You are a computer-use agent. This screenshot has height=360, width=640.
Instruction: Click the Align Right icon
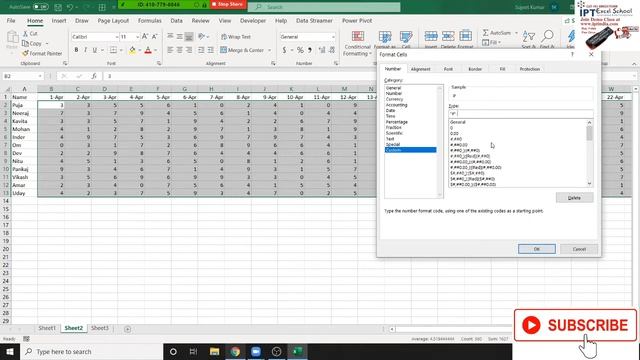click(x=189, y=50)
